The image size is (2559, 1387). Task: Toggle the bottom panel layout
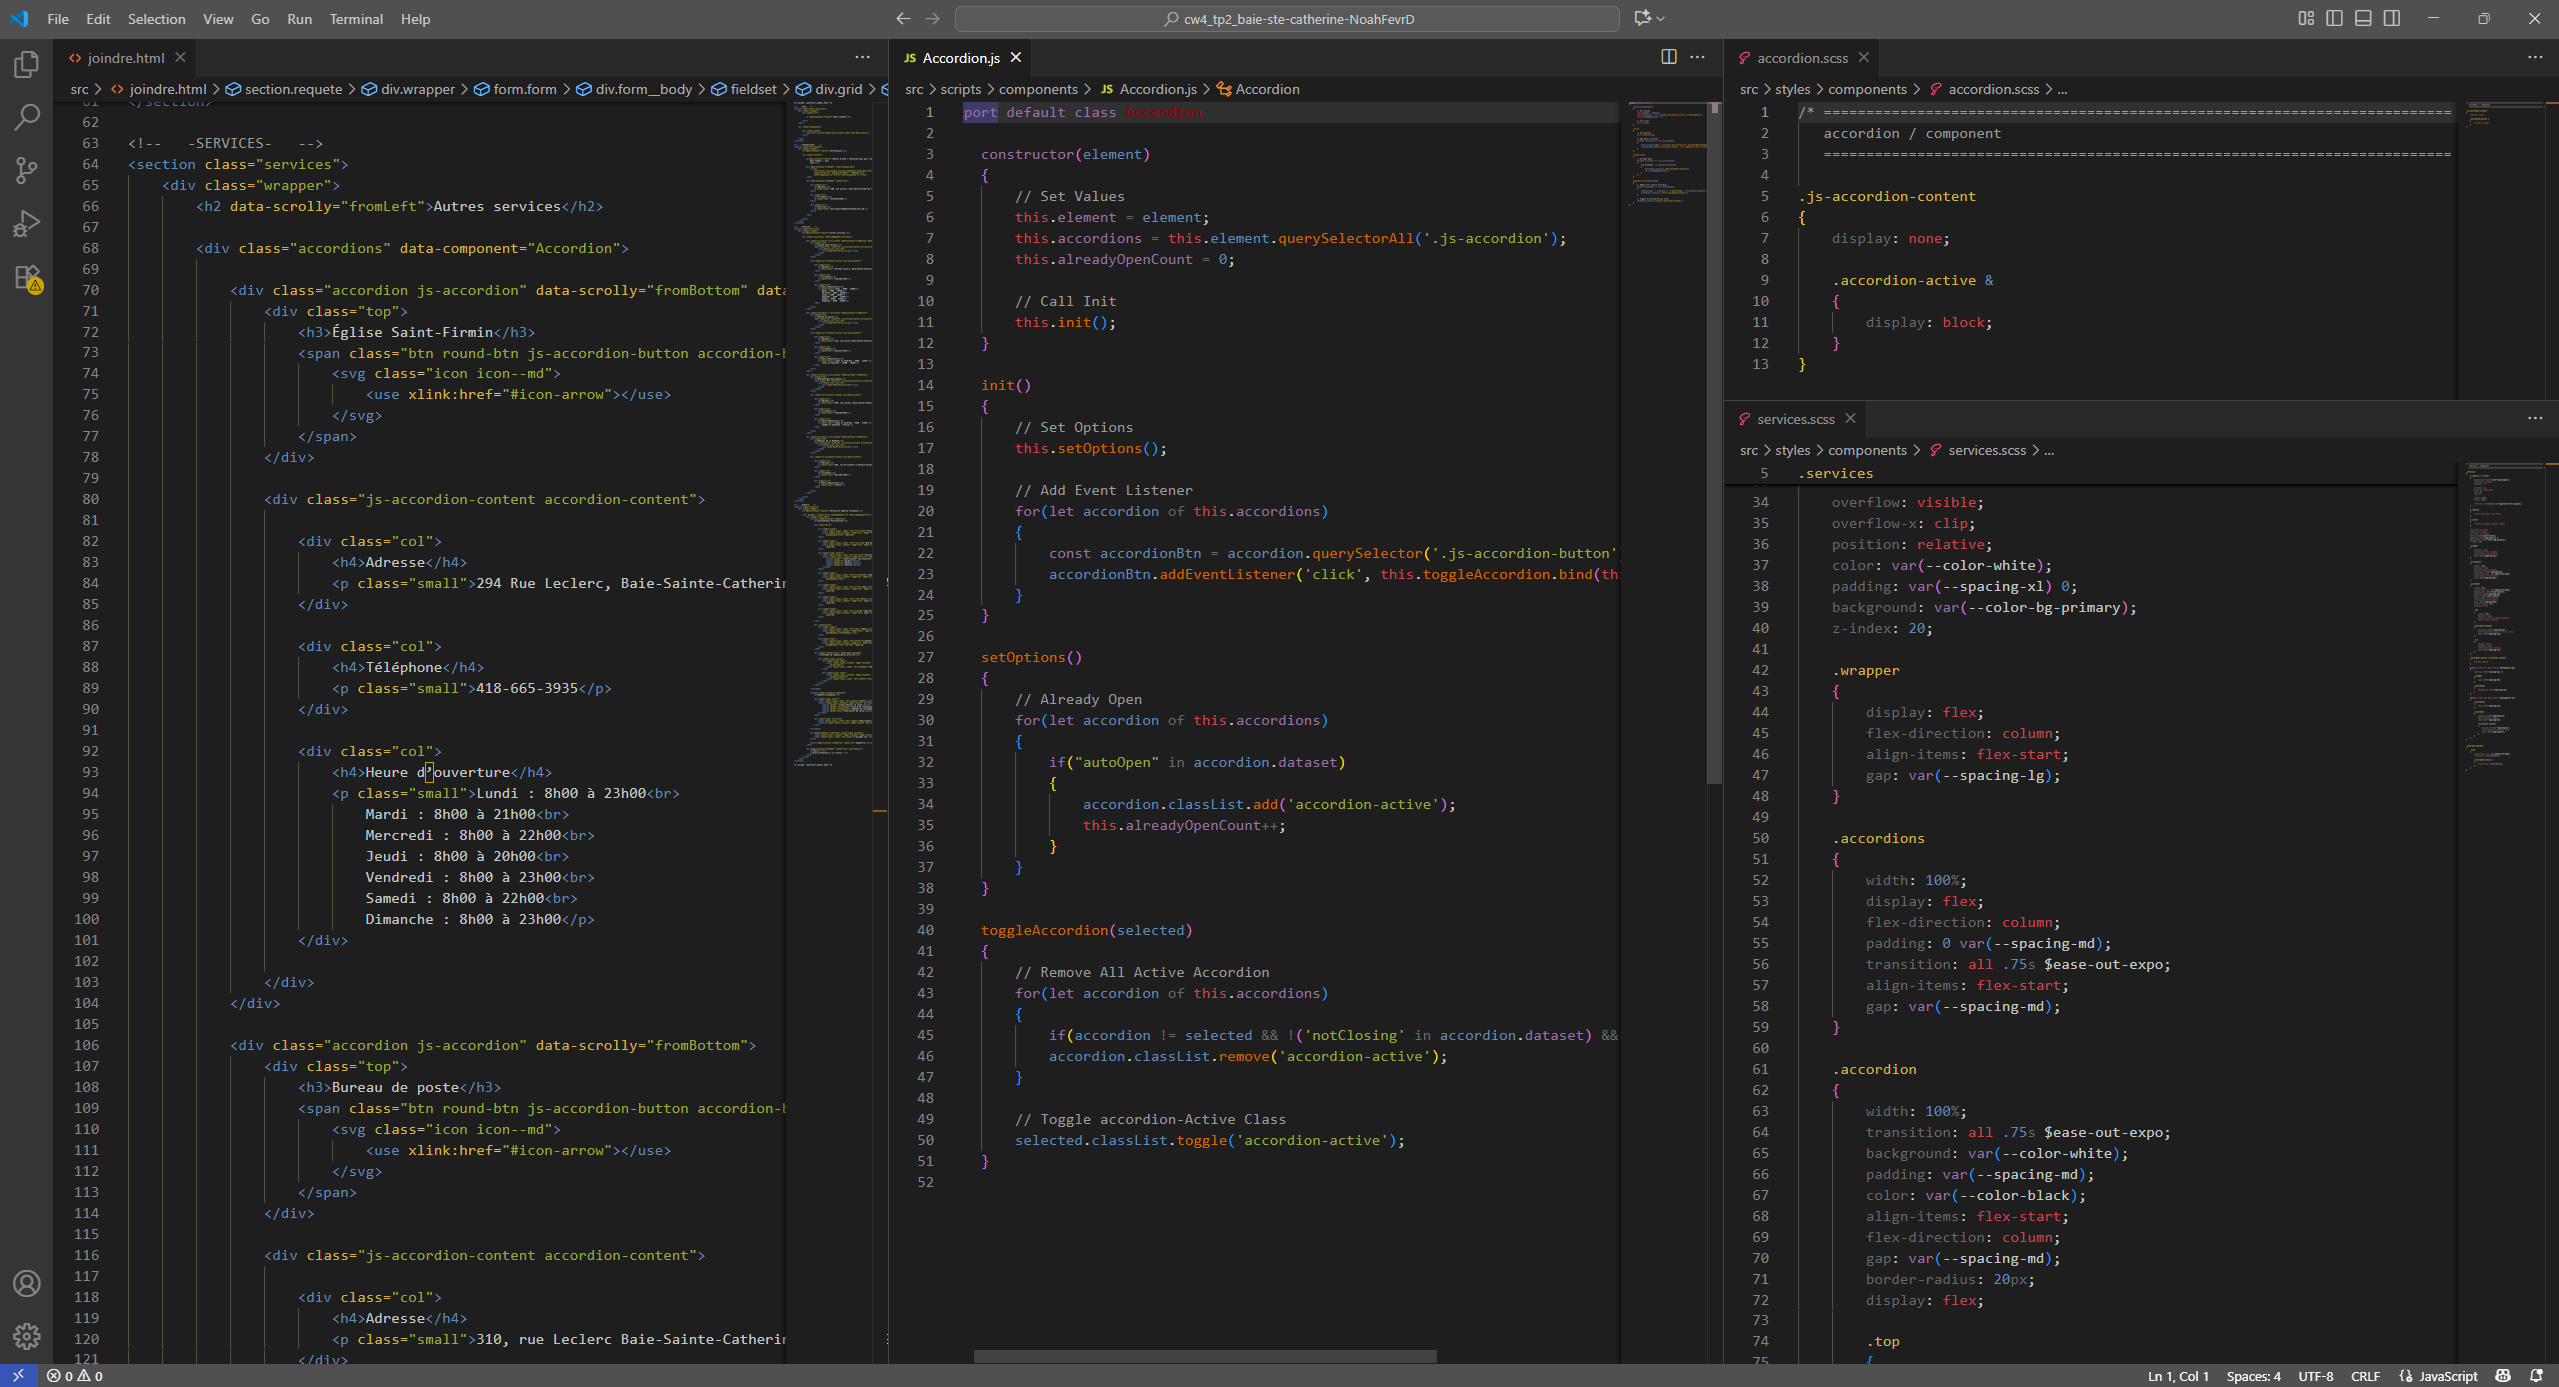[2363, 18]
